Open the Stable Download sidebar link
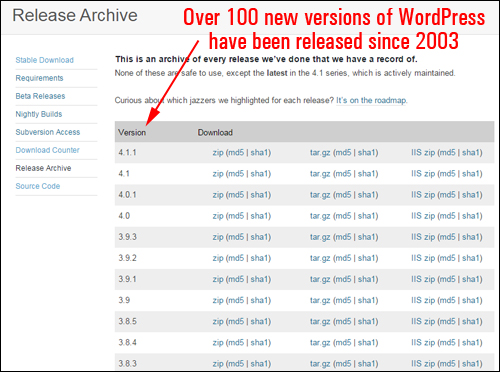This screenshot has height=372, width=500. coord(44,60)
